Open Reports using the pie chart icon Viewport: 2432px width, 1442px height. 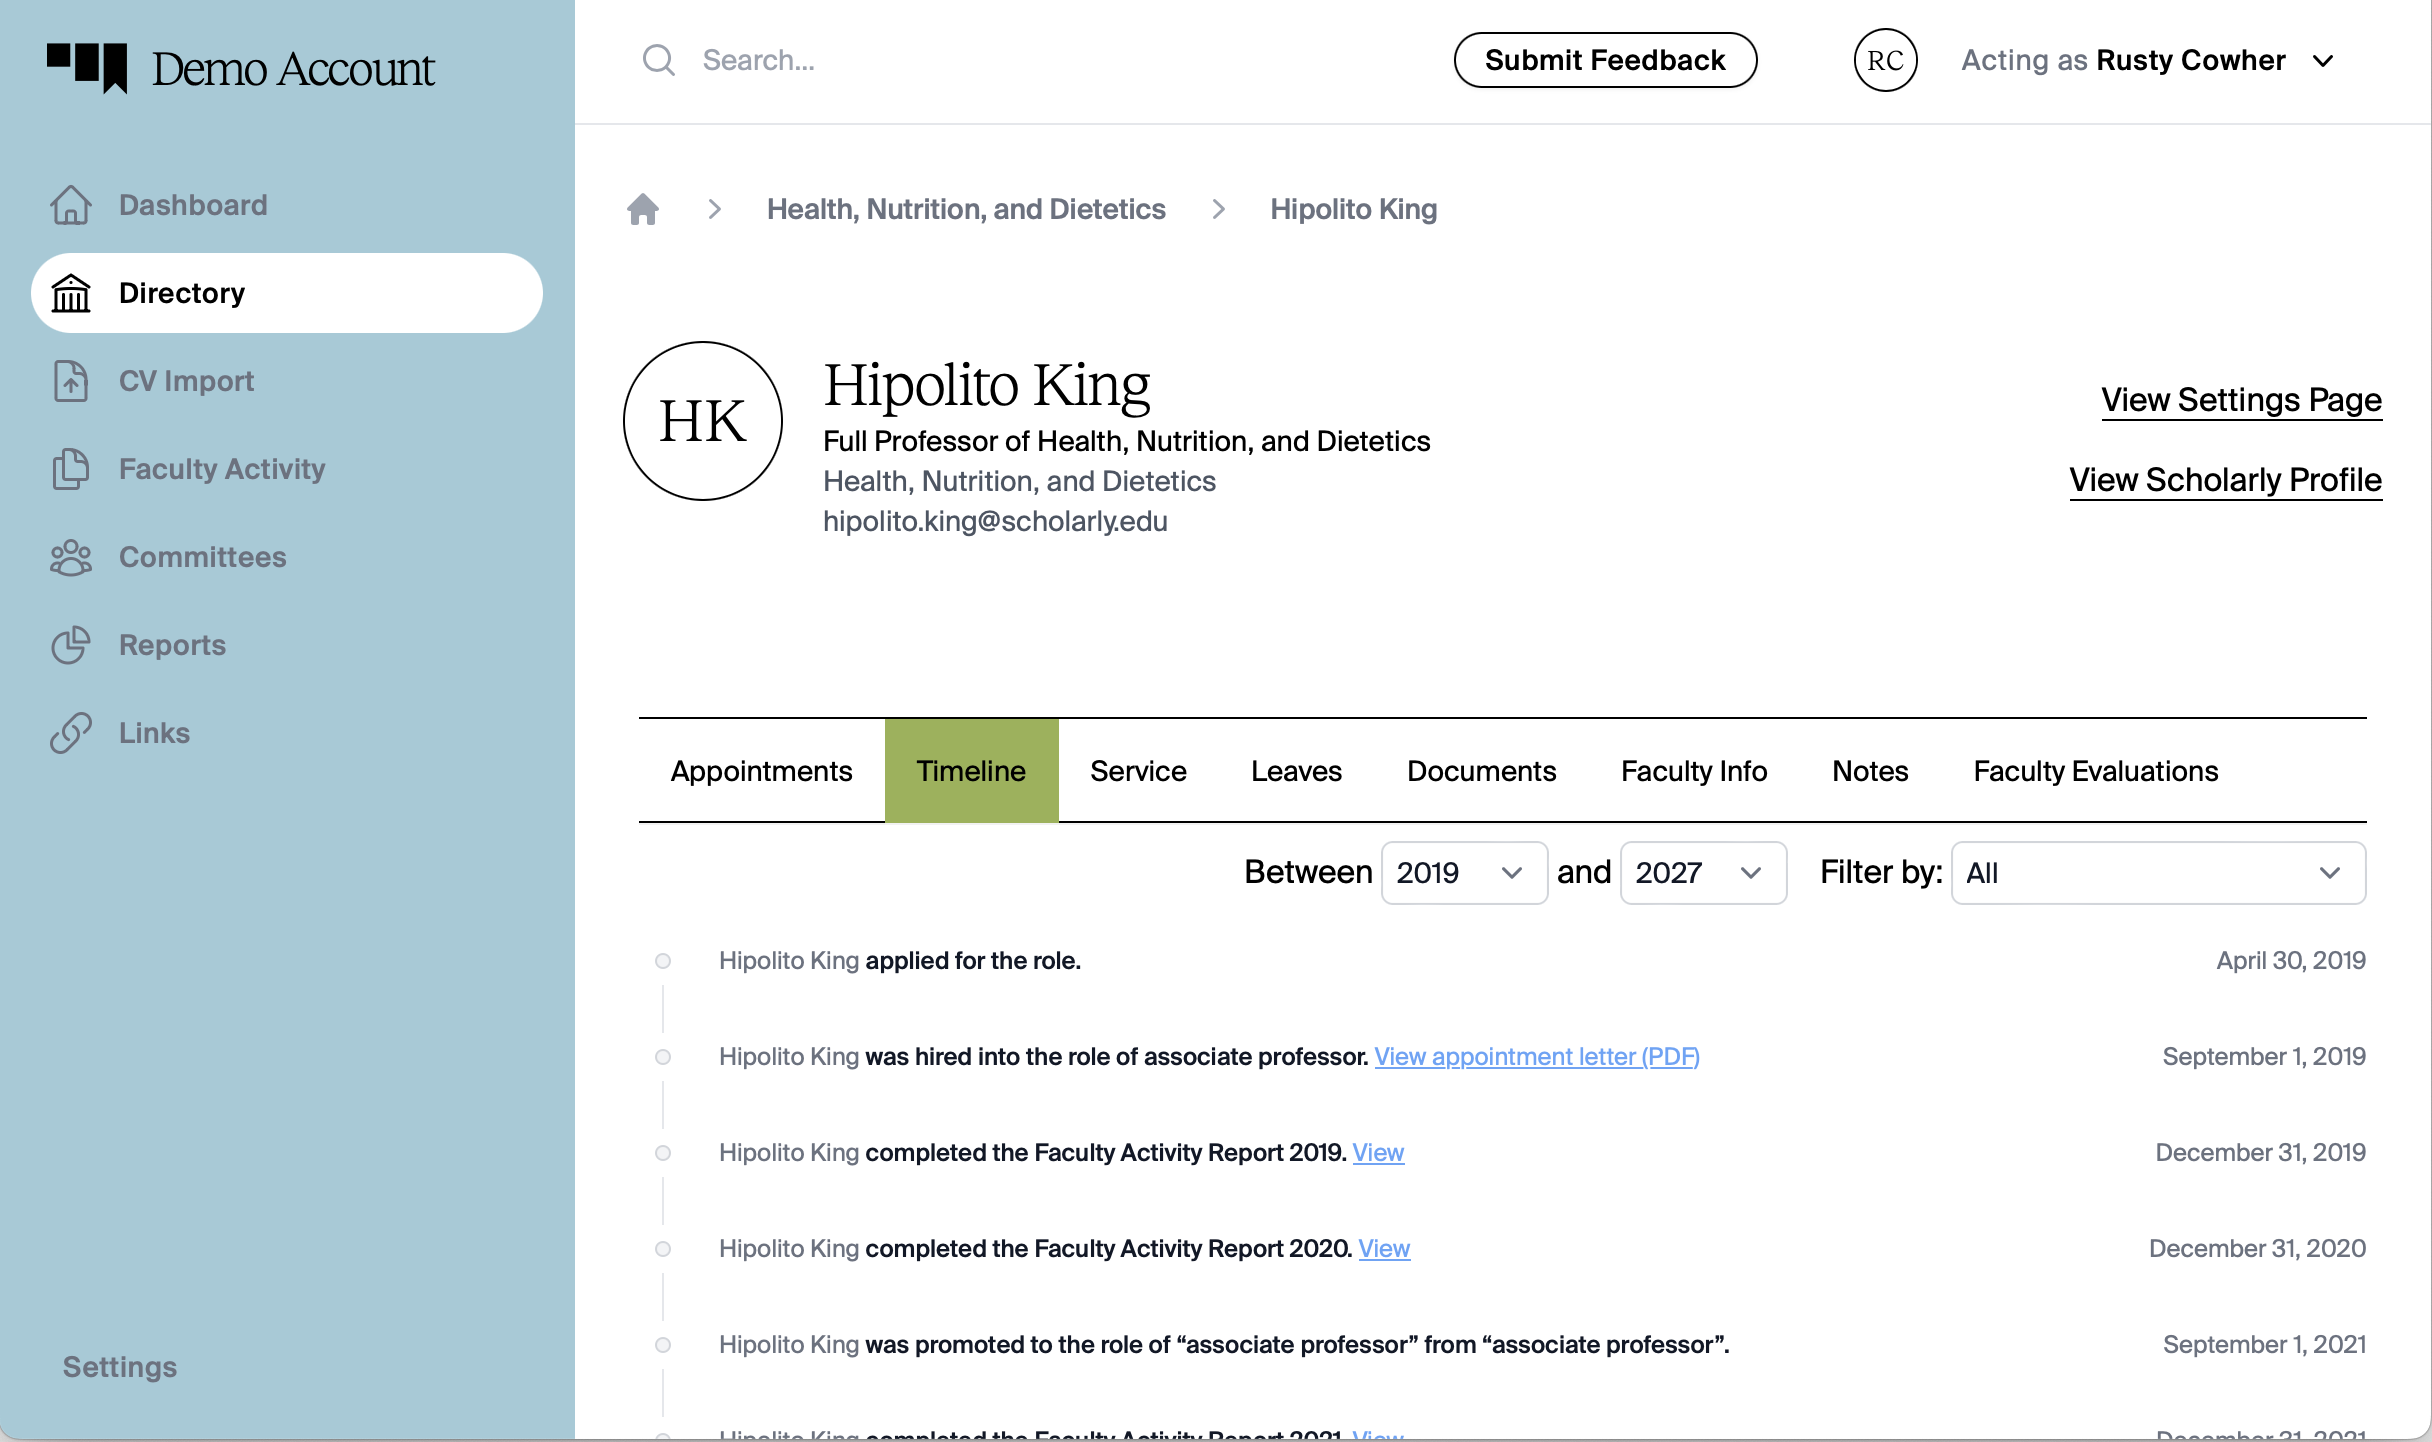click(x=70, y=645)
